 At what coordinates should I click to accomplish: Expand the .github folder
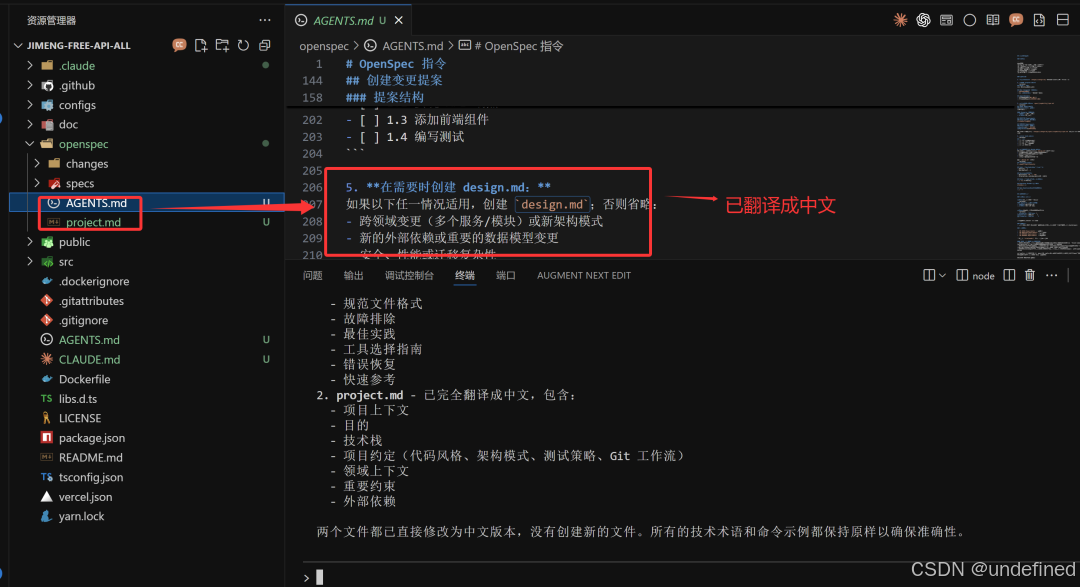(x=30, y=85)
